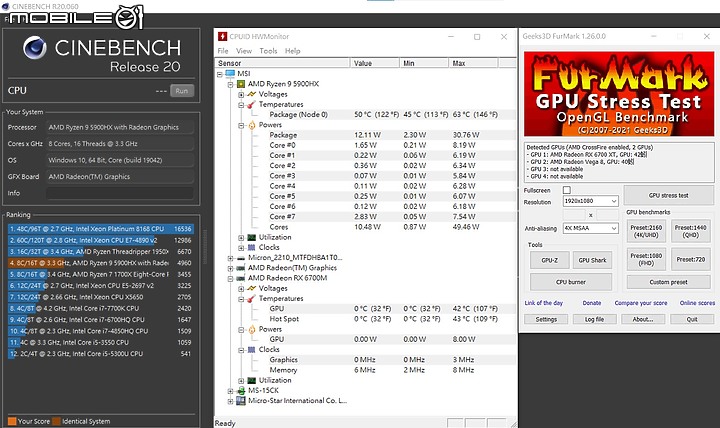The image size is (720, 428).
Task: Click the Run button for CPU test
Action: tap(182, 91)
